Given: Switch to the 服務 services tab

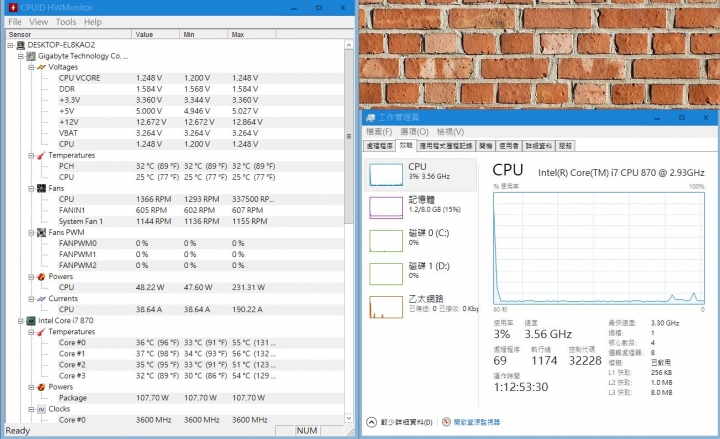Looking at the screenshot, I should [565, 146].
